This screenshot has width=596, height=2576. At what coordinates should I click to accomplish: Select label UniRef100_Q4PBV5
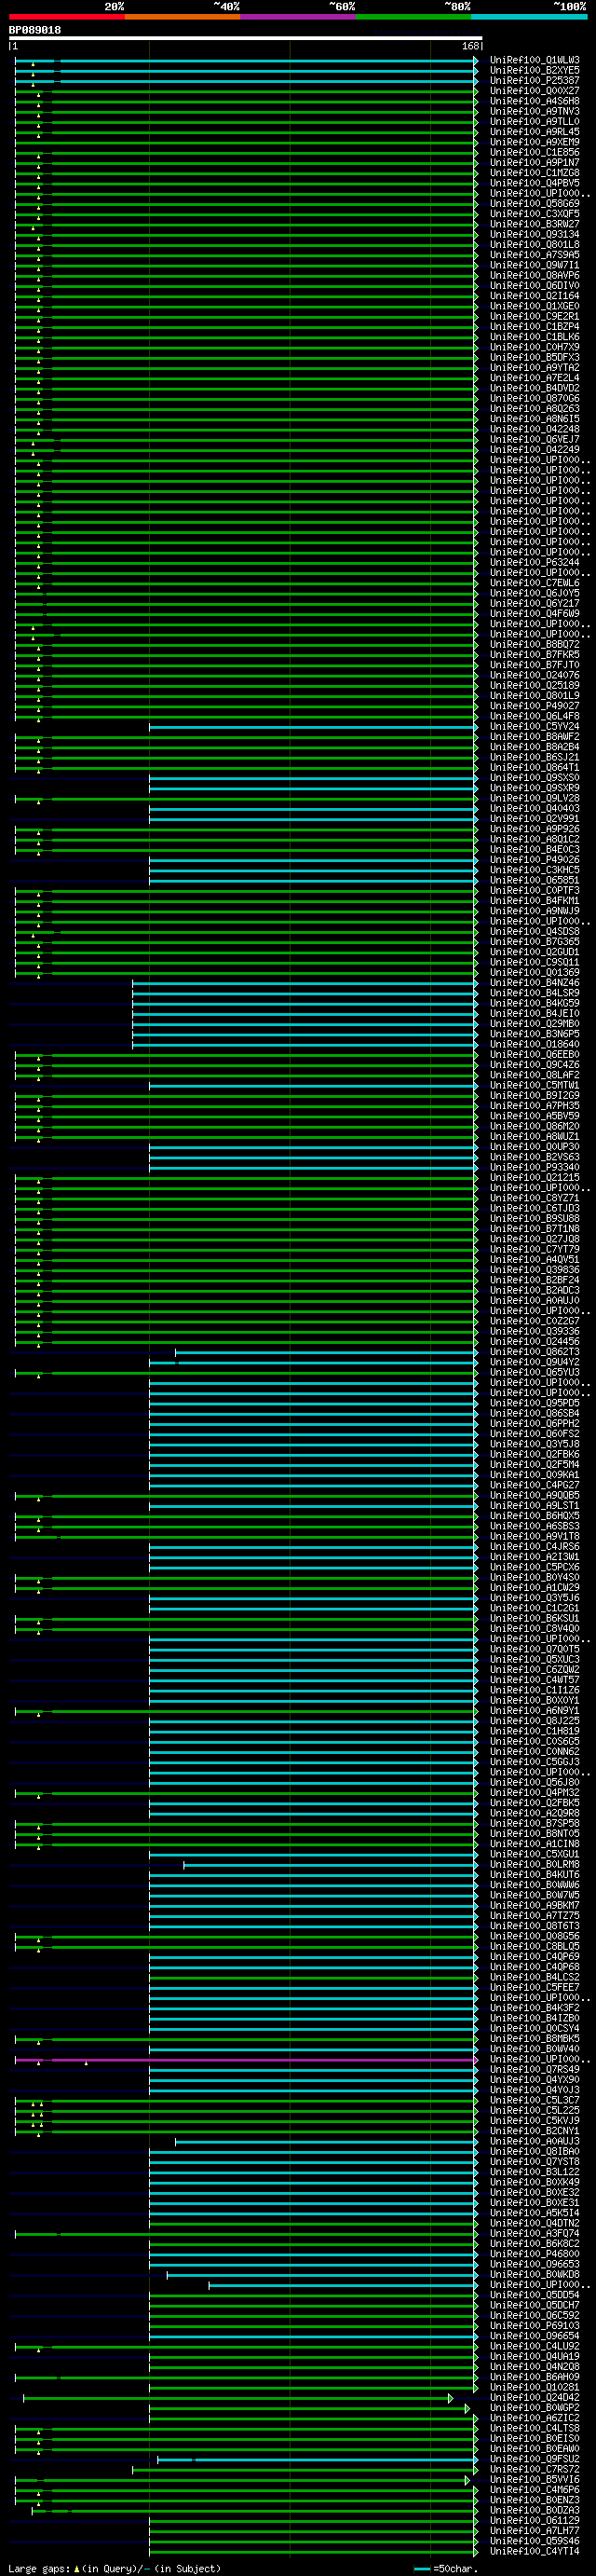tap(534, 183)
